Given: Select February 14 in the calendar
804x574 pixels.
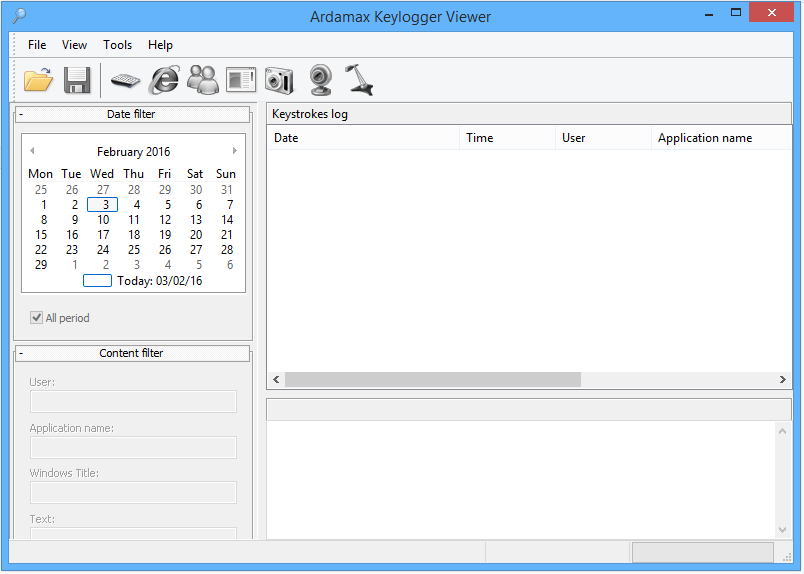Looking at the screenshot, I should click(x=227, y=220).
